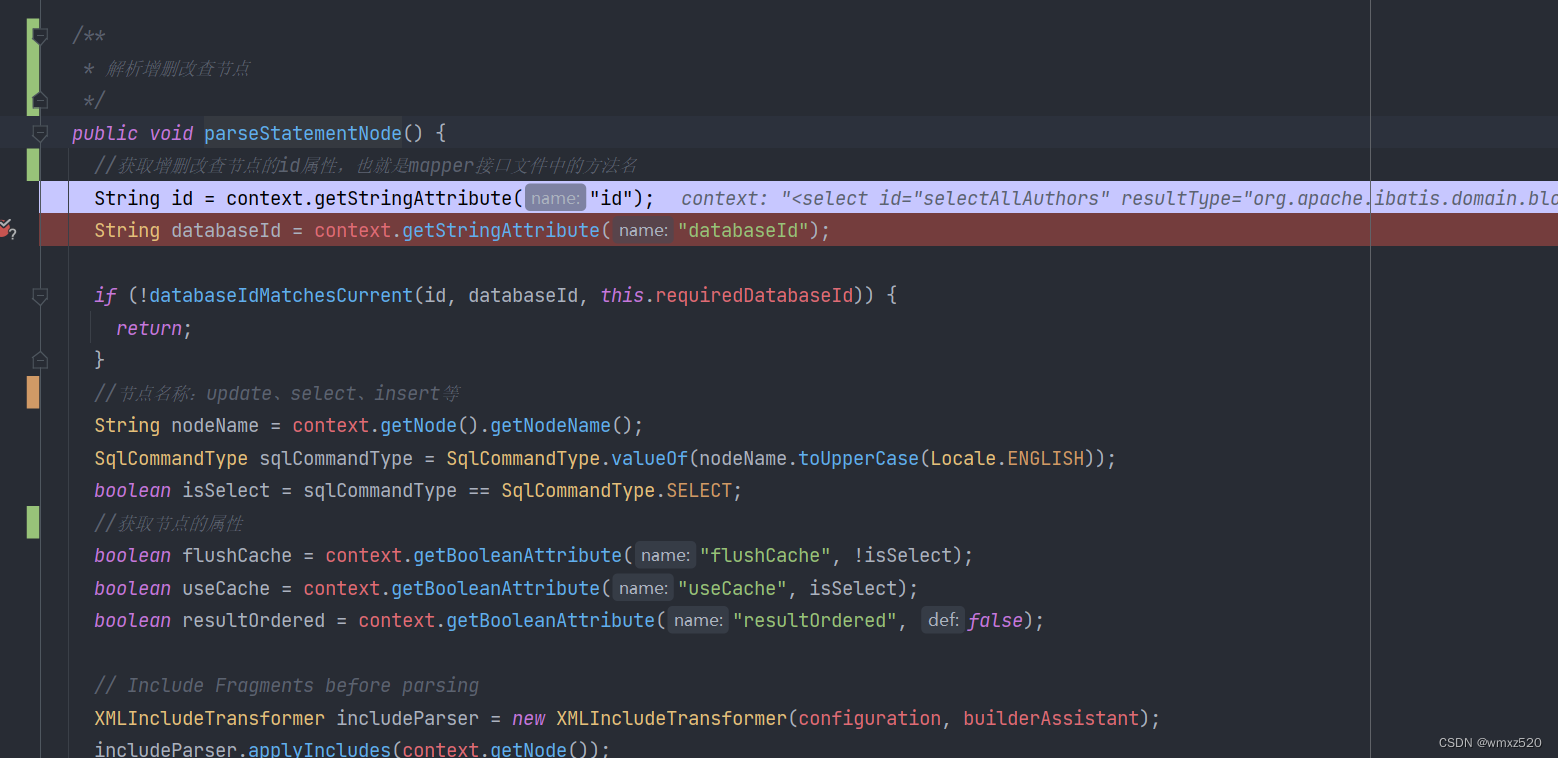Click the Locale class name
The width and height of the screenshot is (1558, 758).
click(963, 458)
